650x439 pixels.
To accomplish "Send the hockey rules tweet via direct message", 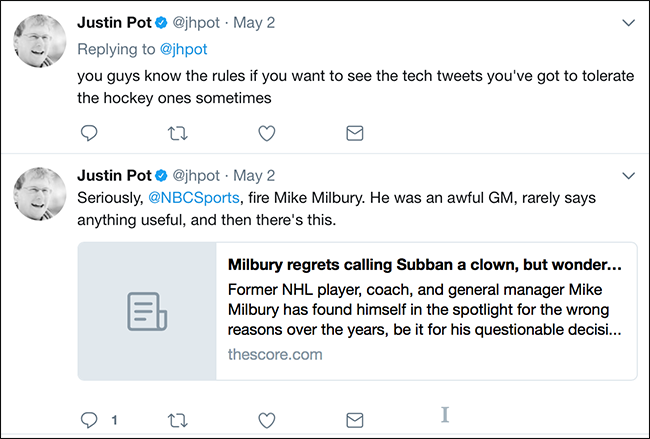I will (x=354, y=133).
